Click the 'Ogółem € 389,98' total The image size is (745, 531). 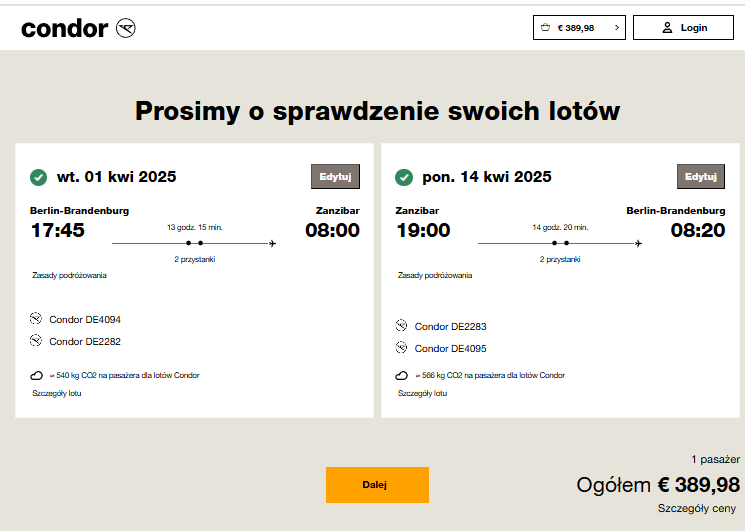658,485
